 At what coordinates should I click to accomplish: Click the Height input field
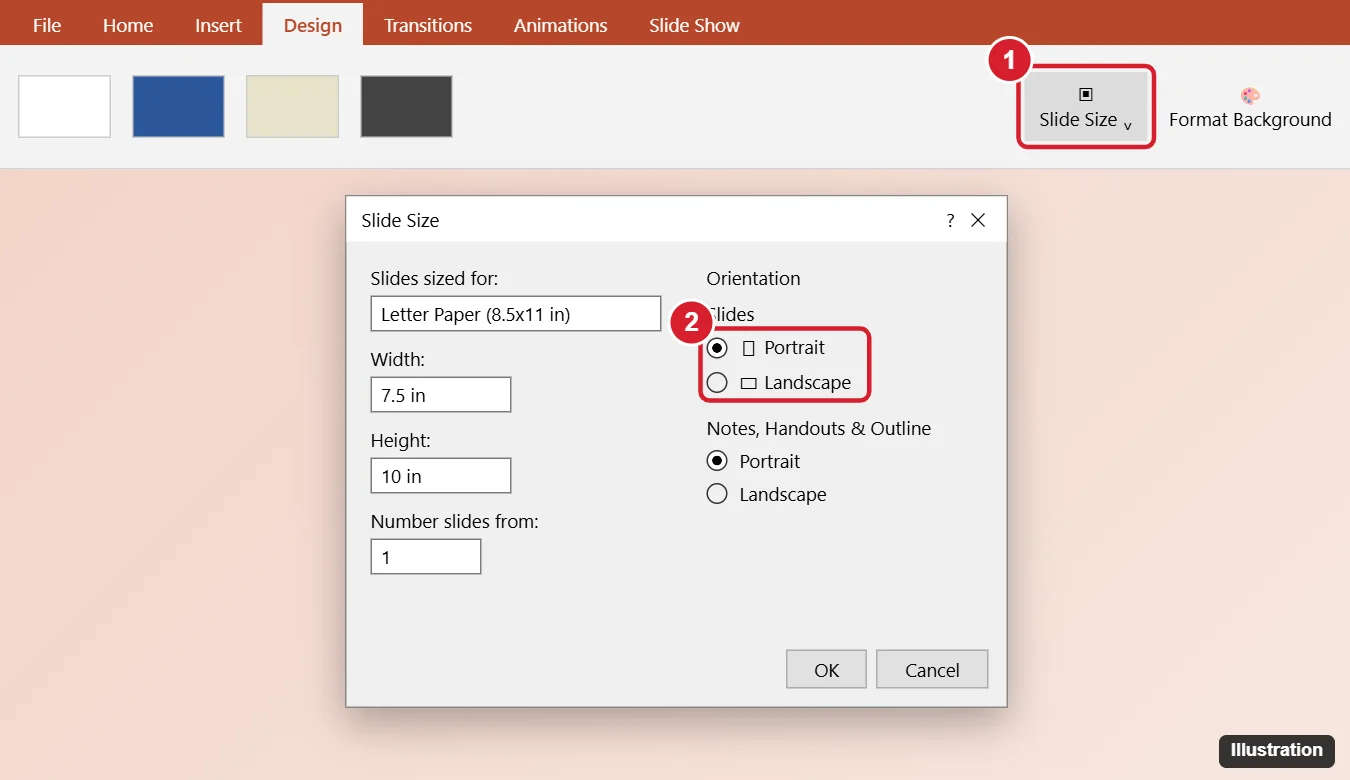441,476
